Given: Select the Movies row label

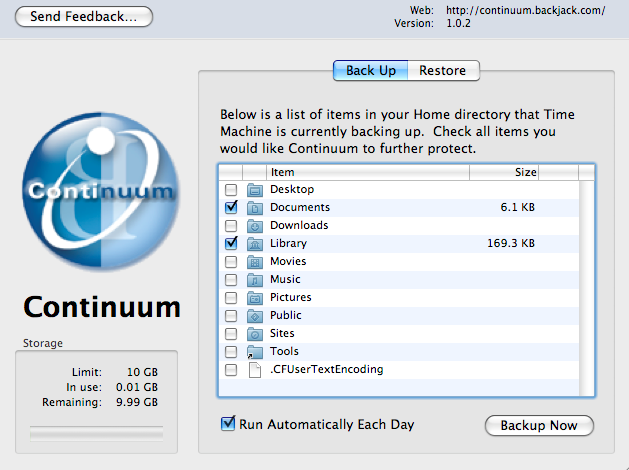Looking at the screenshot, I should 288,261.
